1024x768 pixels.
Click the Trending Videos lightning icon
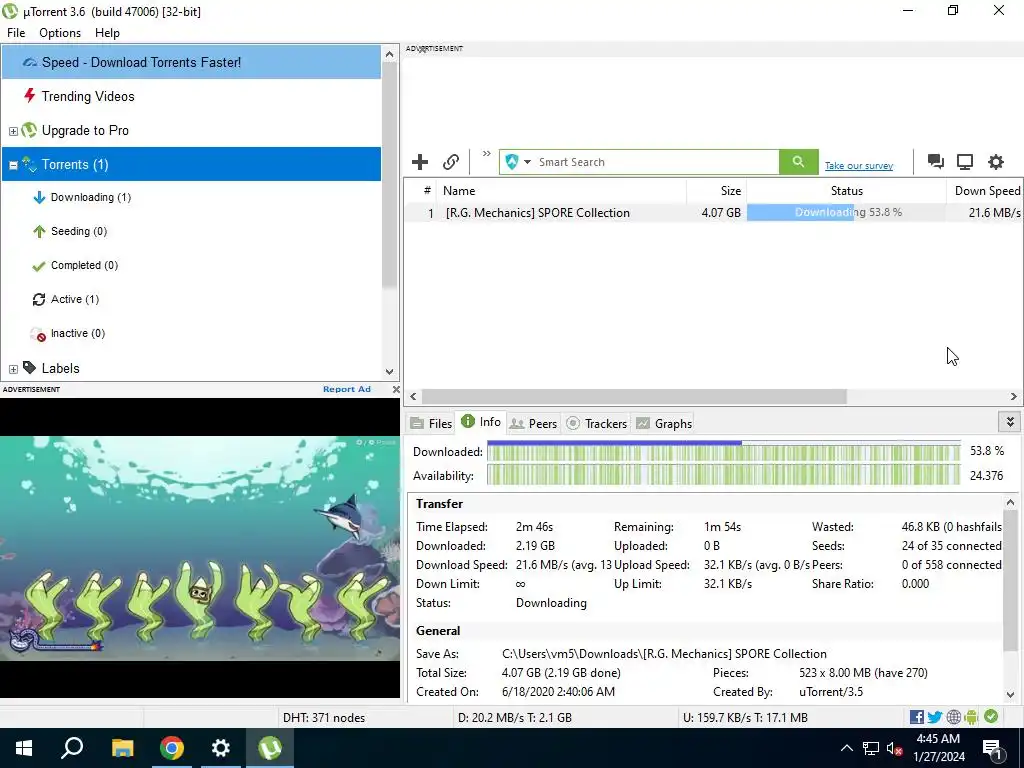coord(29,96)
